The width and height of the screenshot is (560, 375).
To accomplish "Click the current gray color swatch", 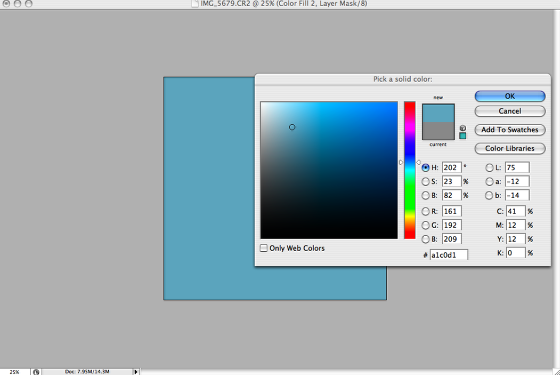I will click(x=438, y=130).
